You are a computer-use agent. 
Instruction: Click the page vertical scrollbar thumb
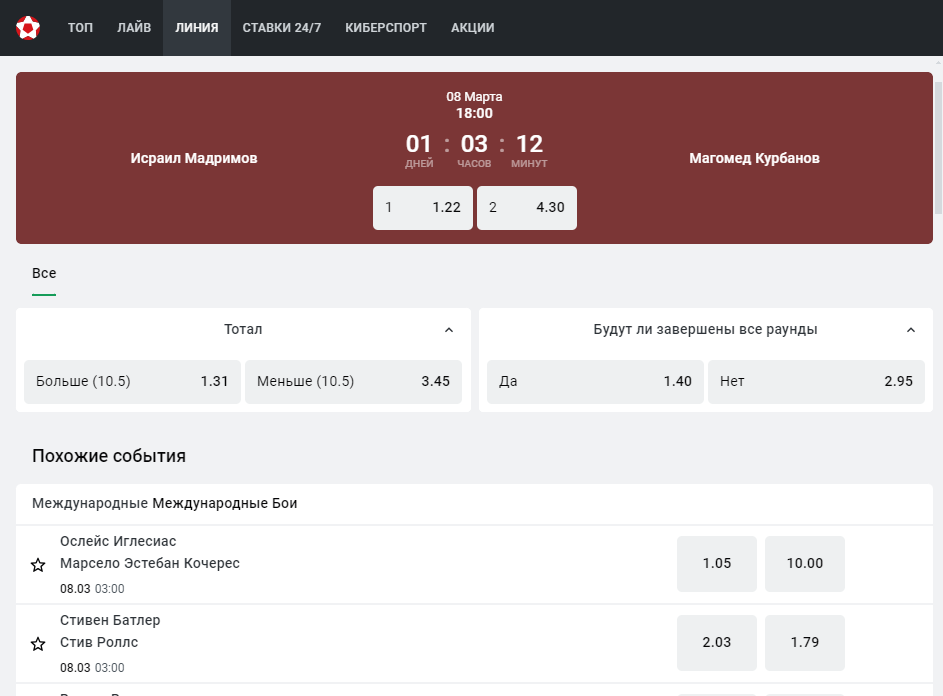point(938,147)
